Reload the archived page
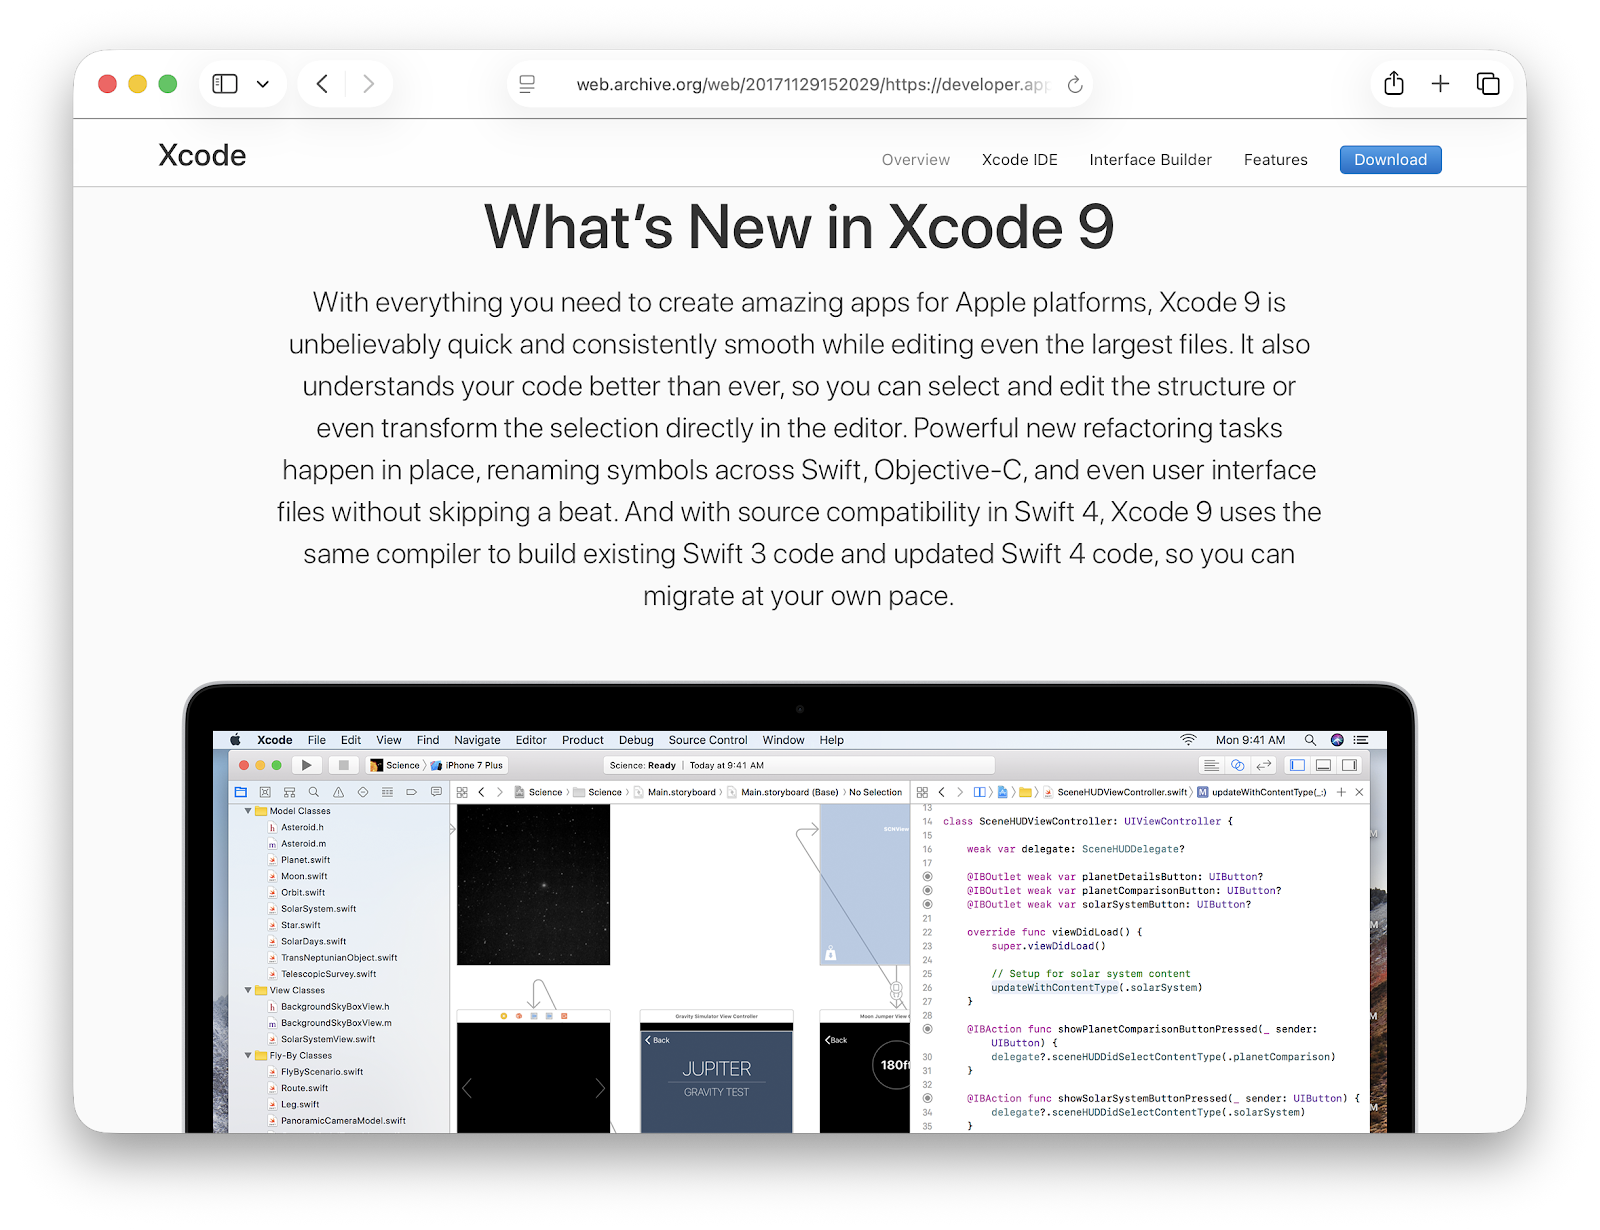Screen dimensions: 1600x1230 point(1075,84)
